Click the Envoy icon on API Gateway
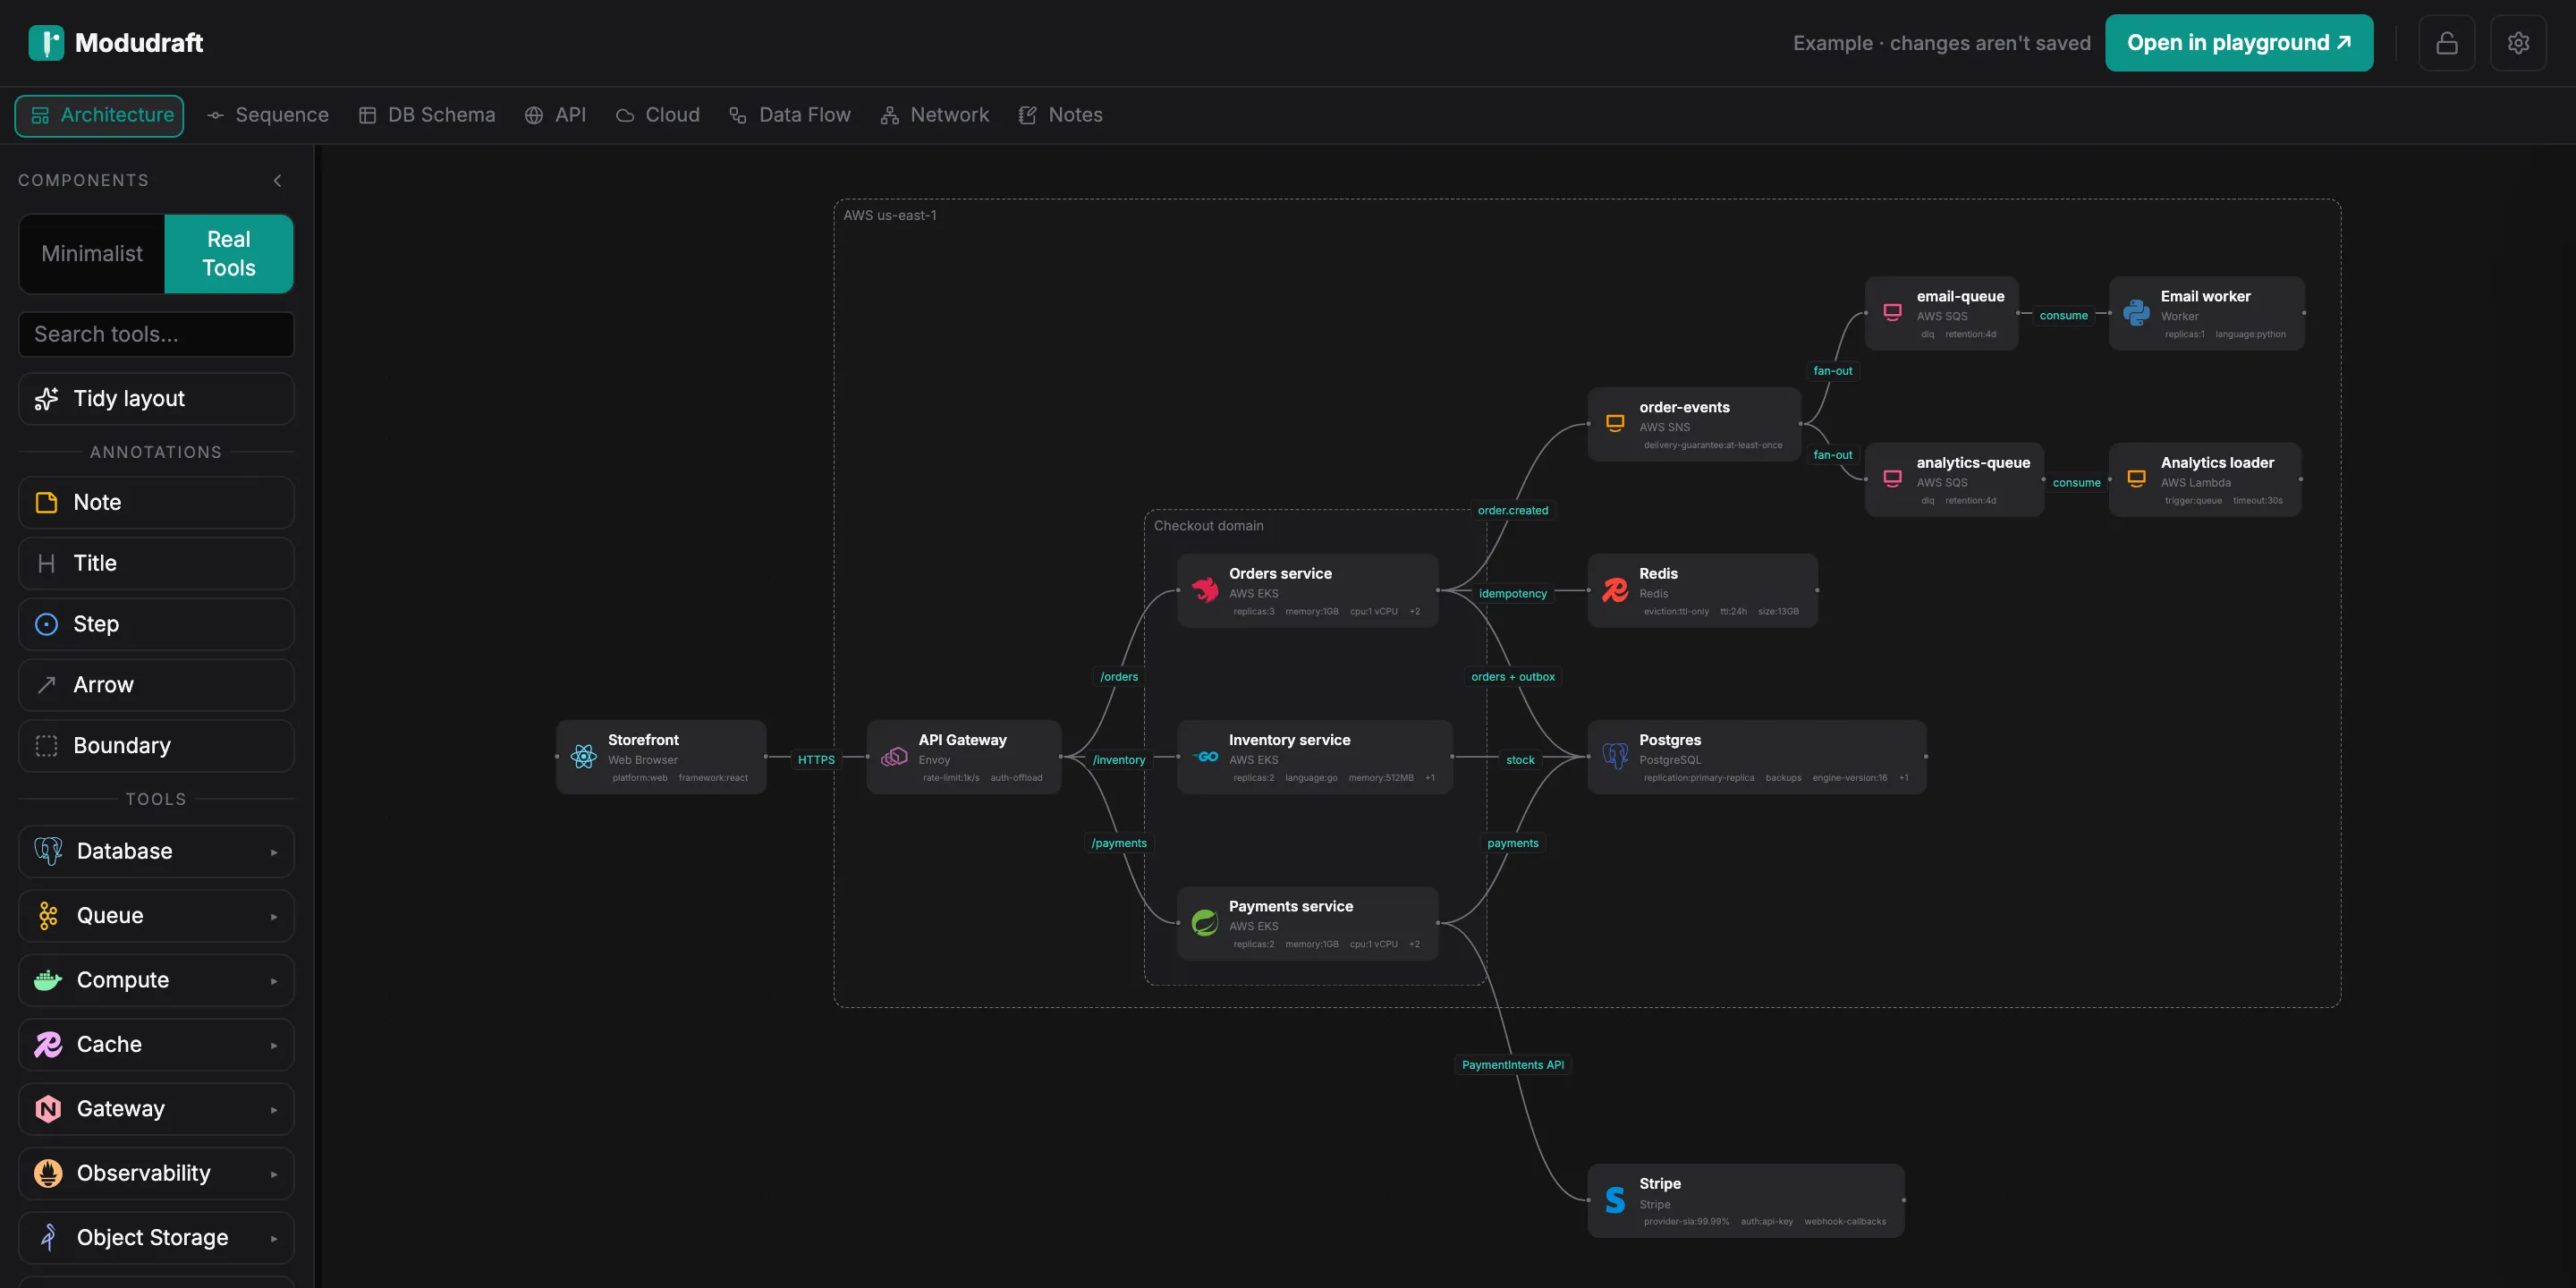Viewport: 2576px width, 1288px height. (894, 757)
